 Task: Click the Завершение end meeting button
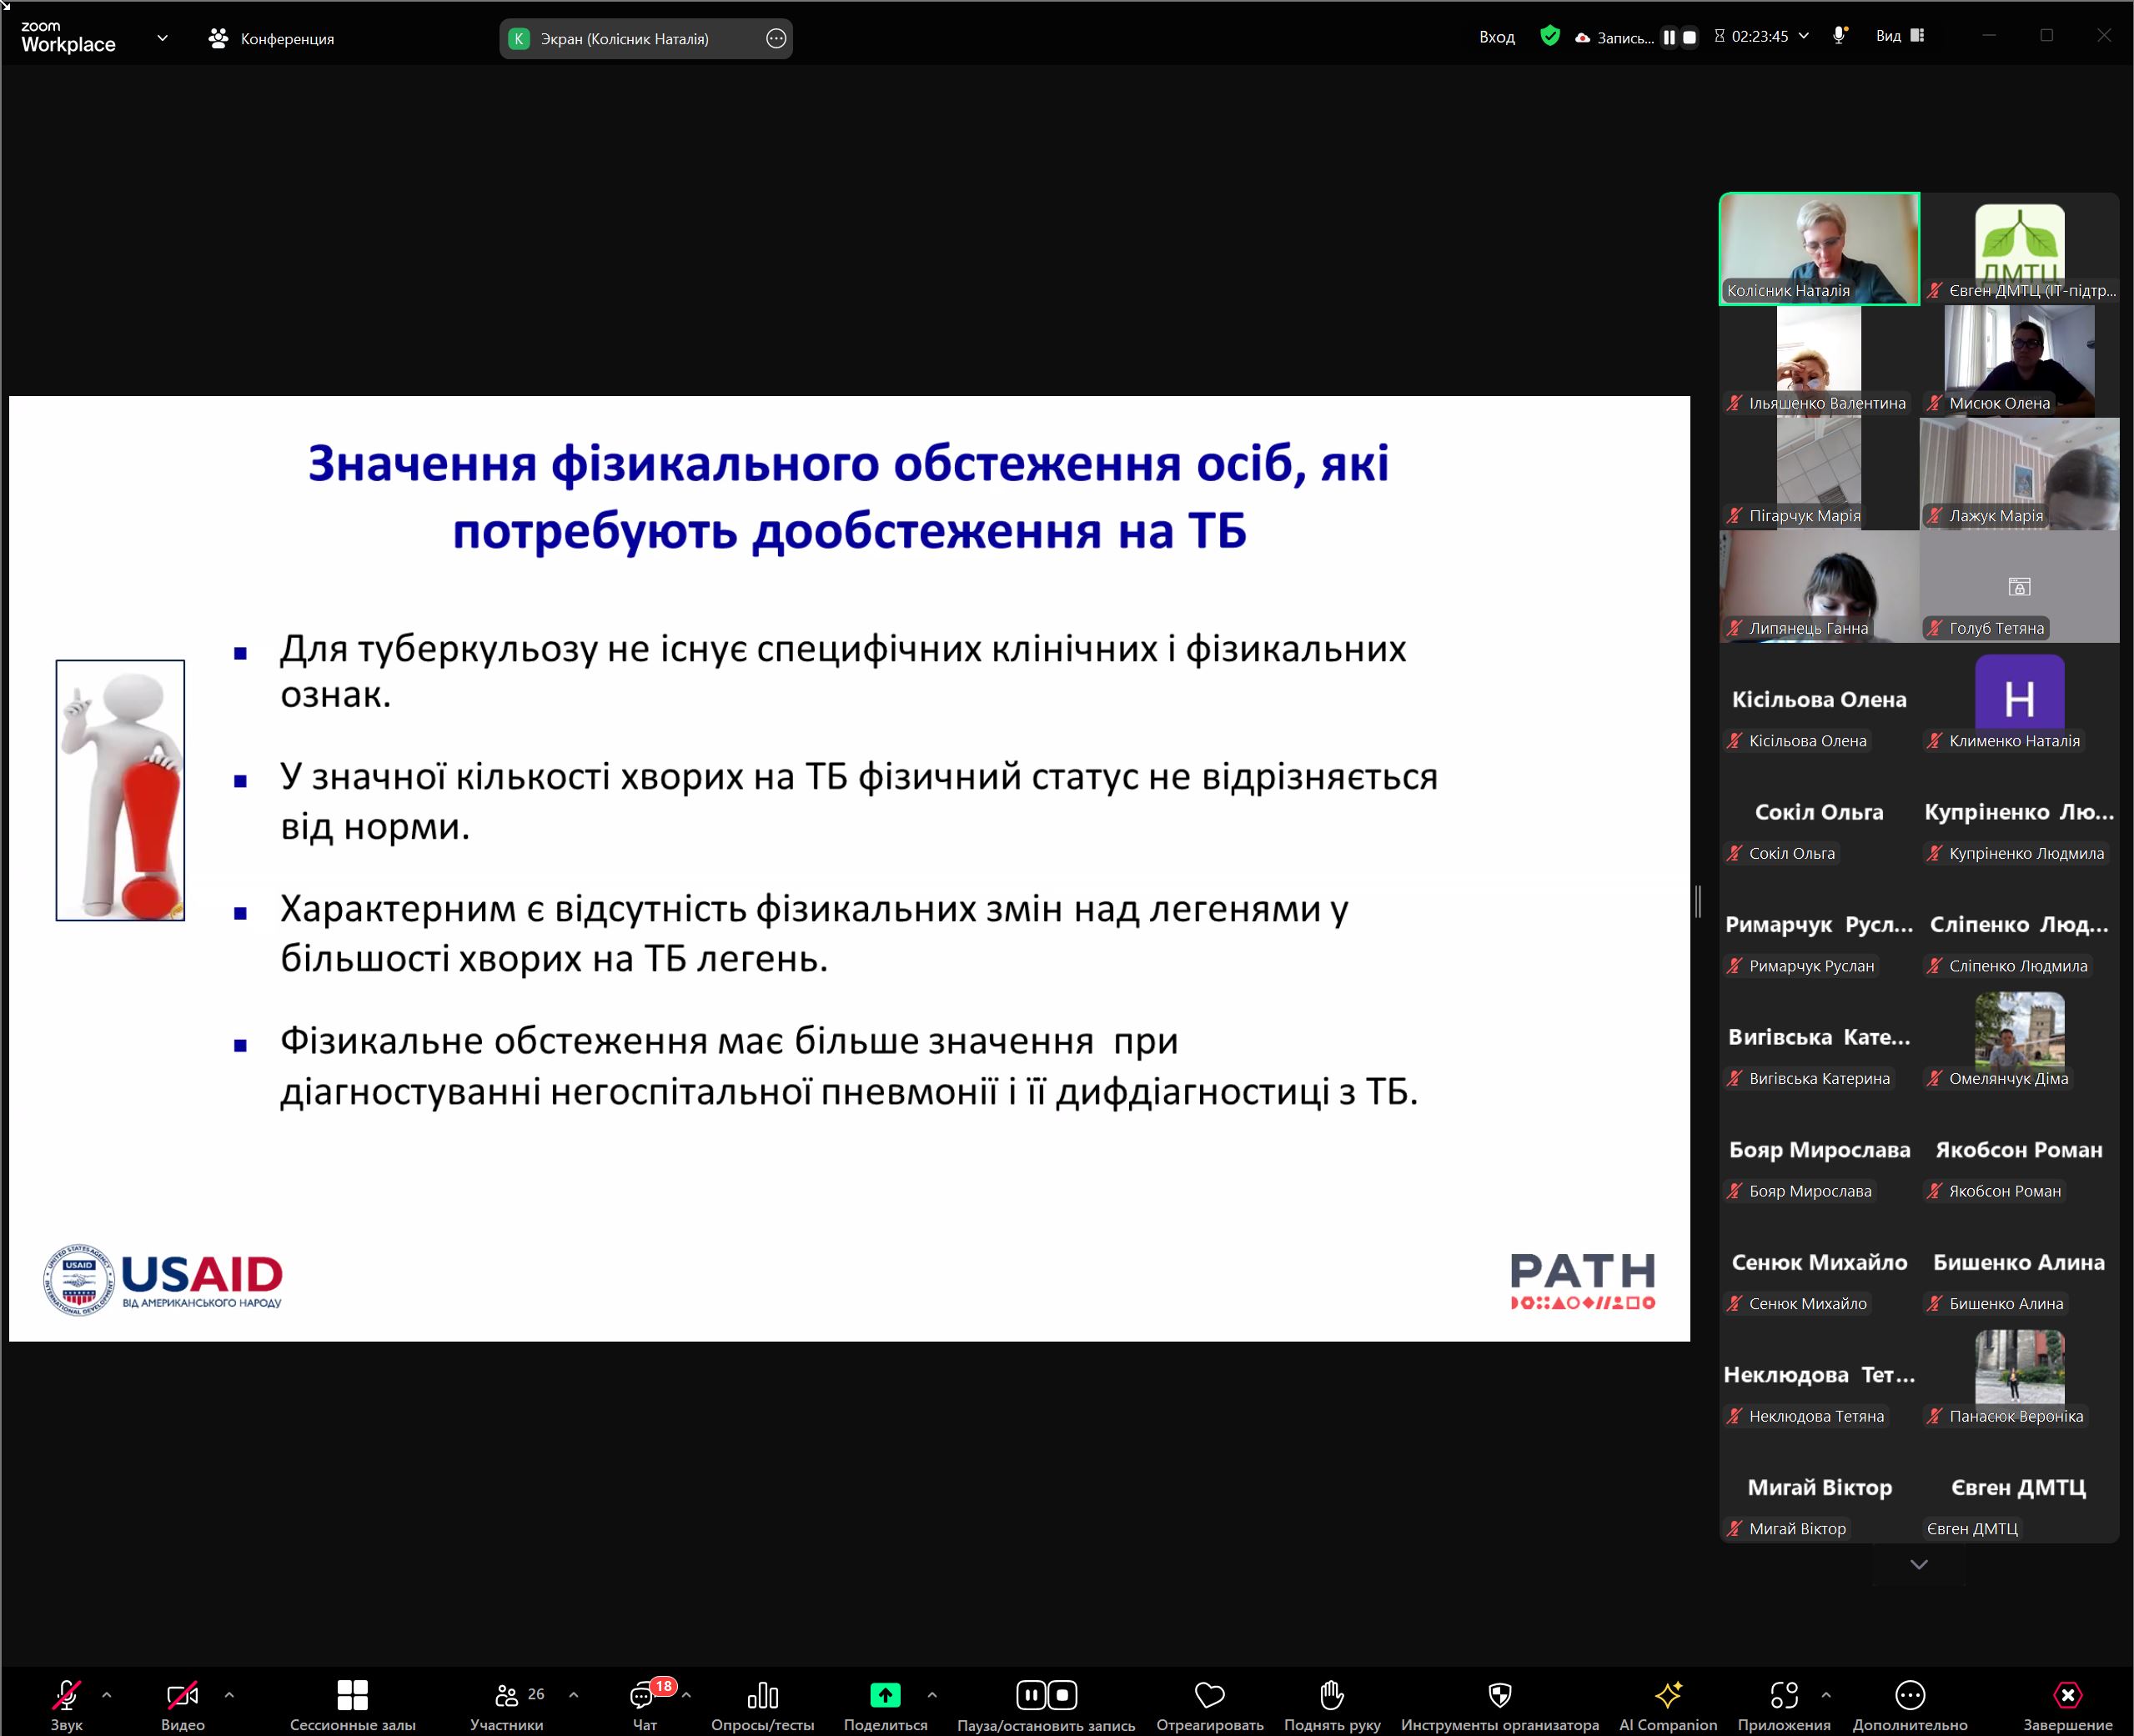point(2067,1695)
